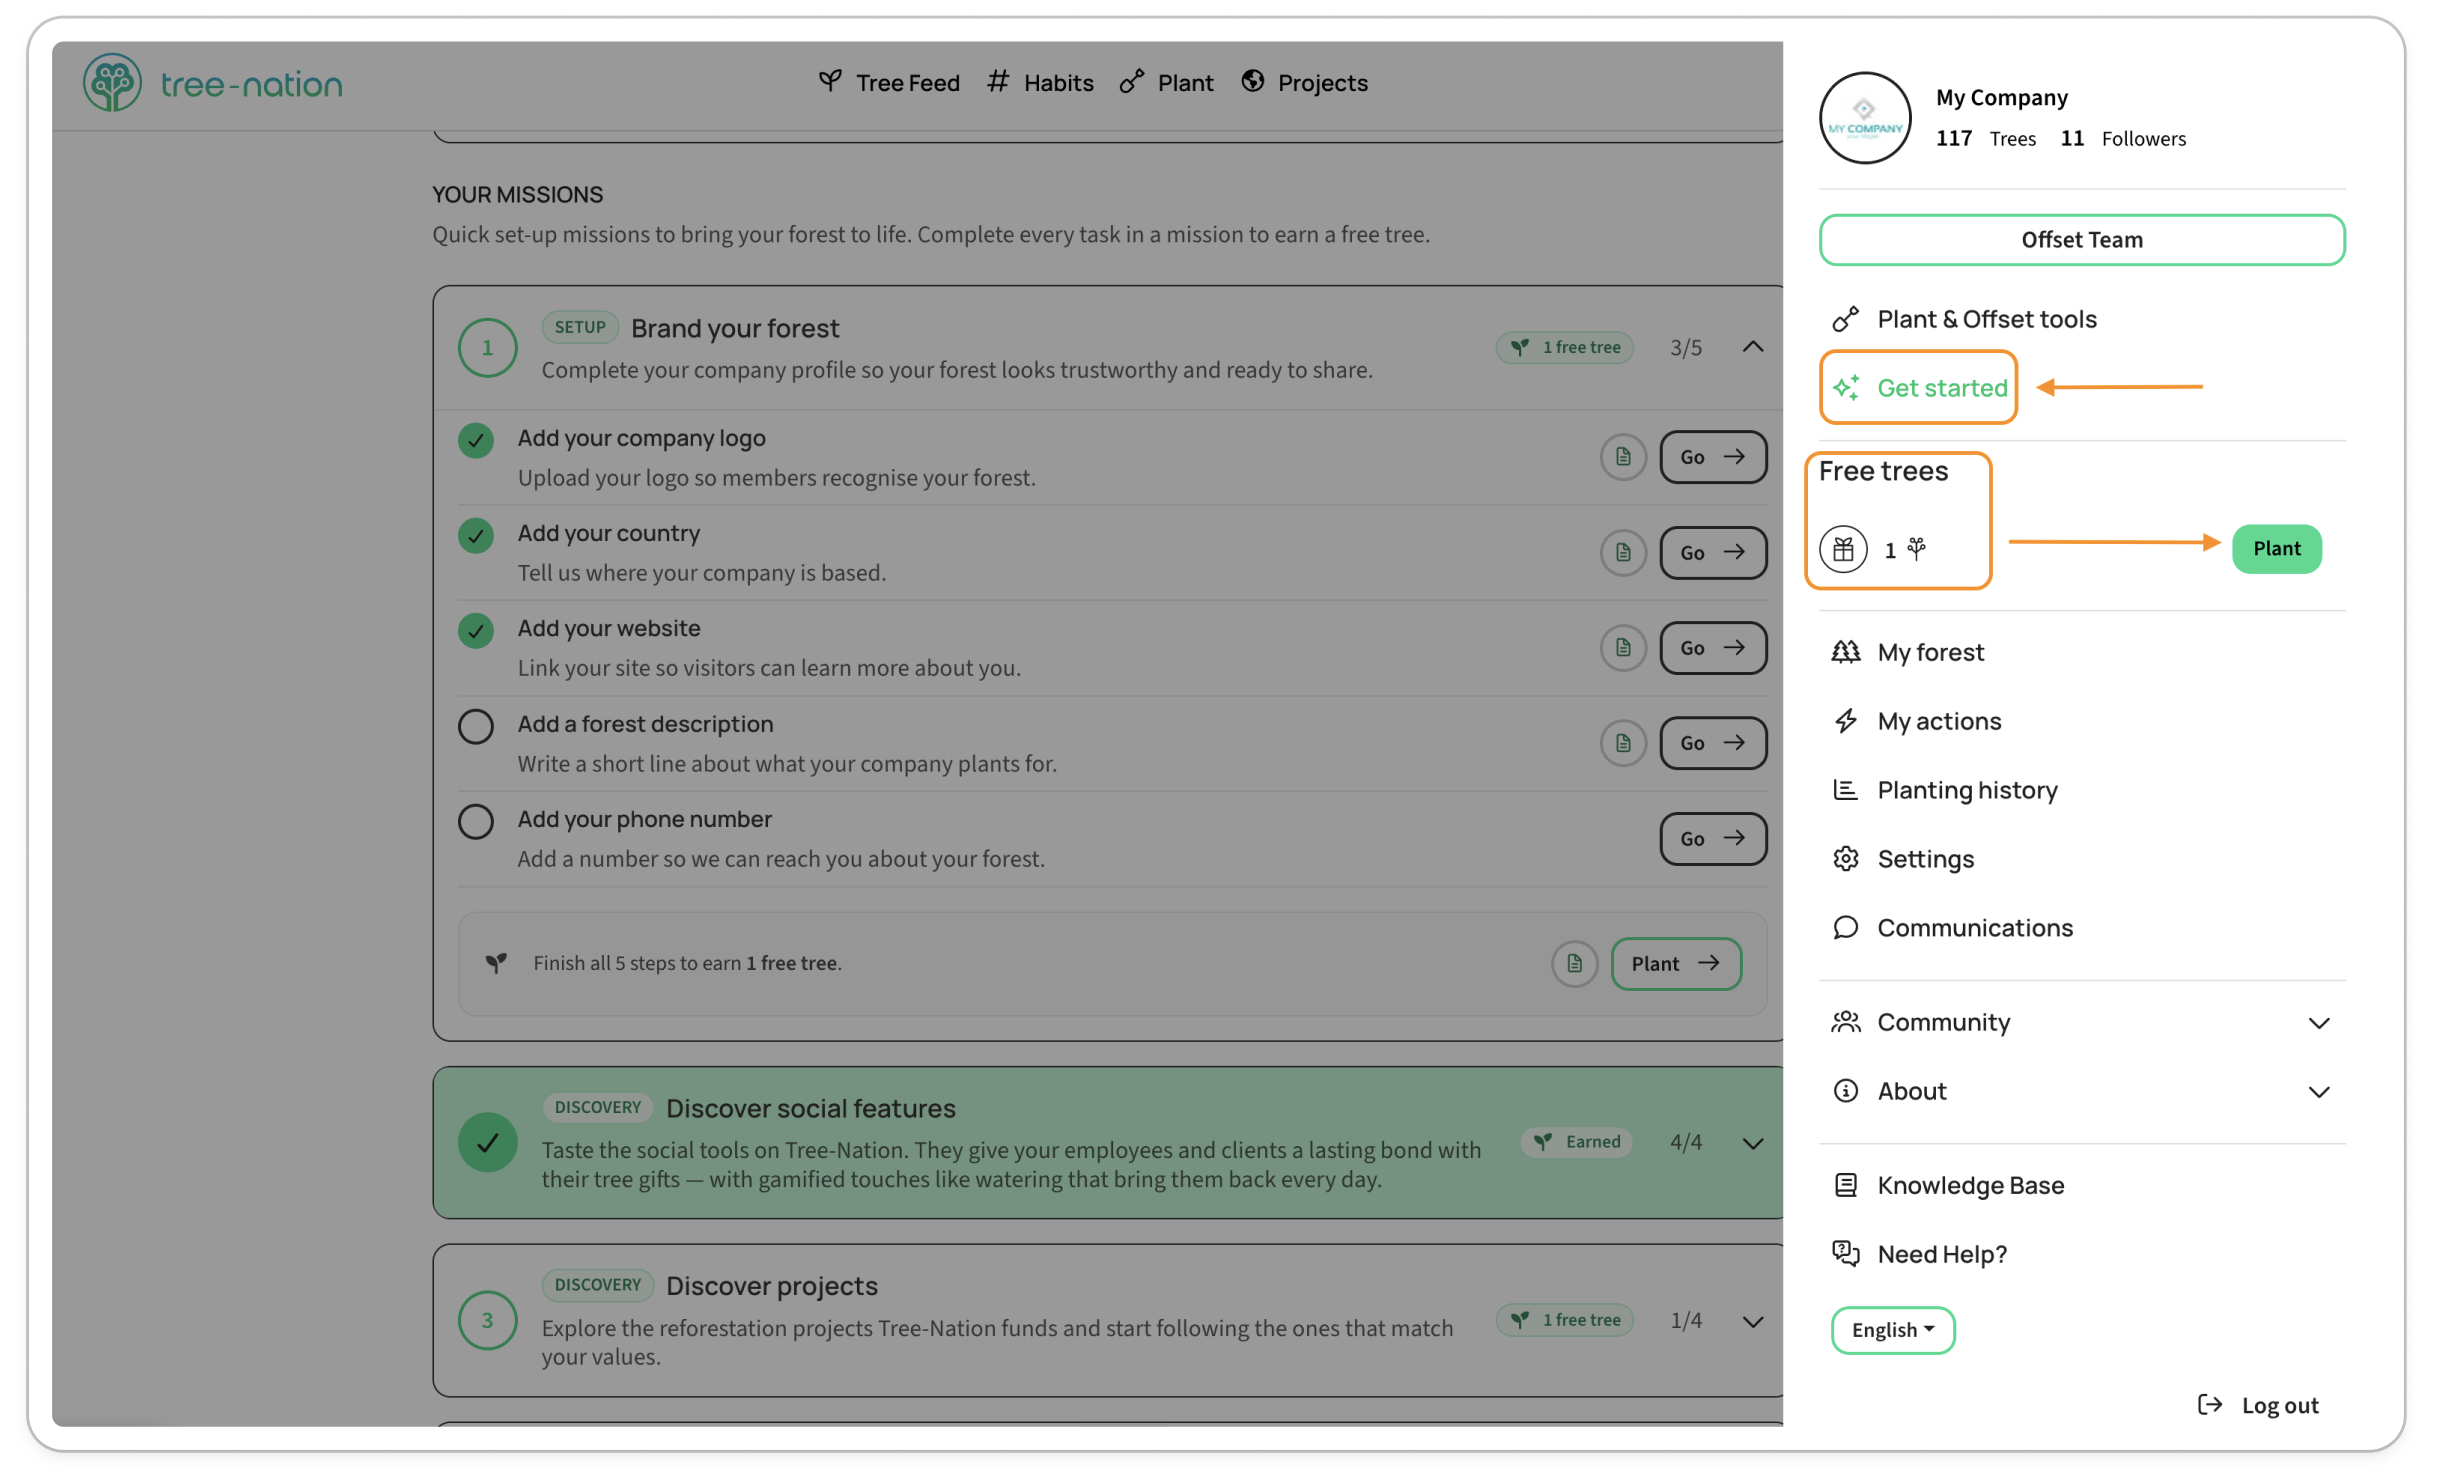Image resolution: width=2438 pixels, height=1480 pixels.
Task: Click Go for Add your company logo
Action: [x=1712, y=457]
